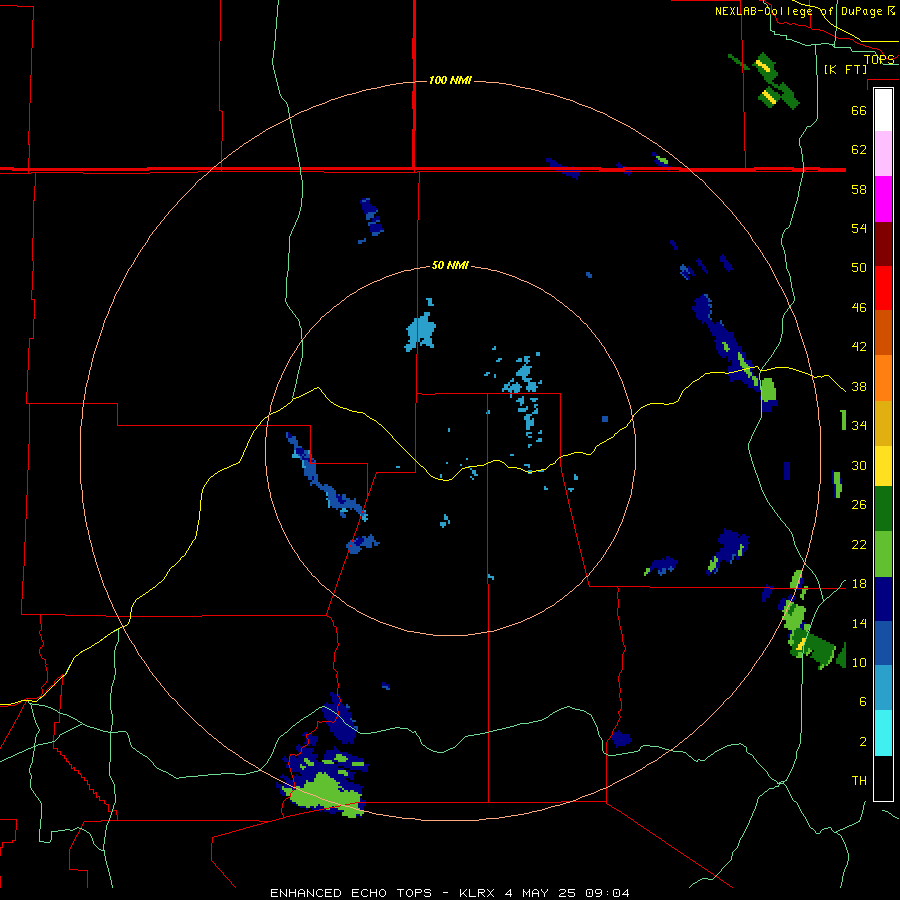Click the legend value 26
Image resolution: width=900 pixels, height=900 pixels.
coord(859,505)
